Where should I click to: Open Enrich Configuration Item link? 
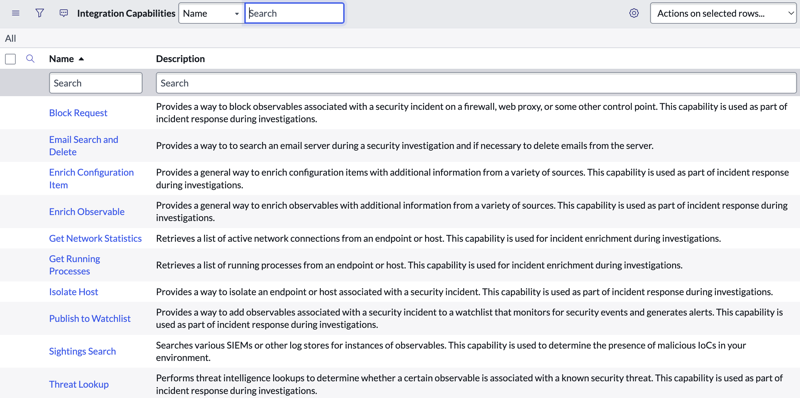pyautogui.click(x=91, y=179)
